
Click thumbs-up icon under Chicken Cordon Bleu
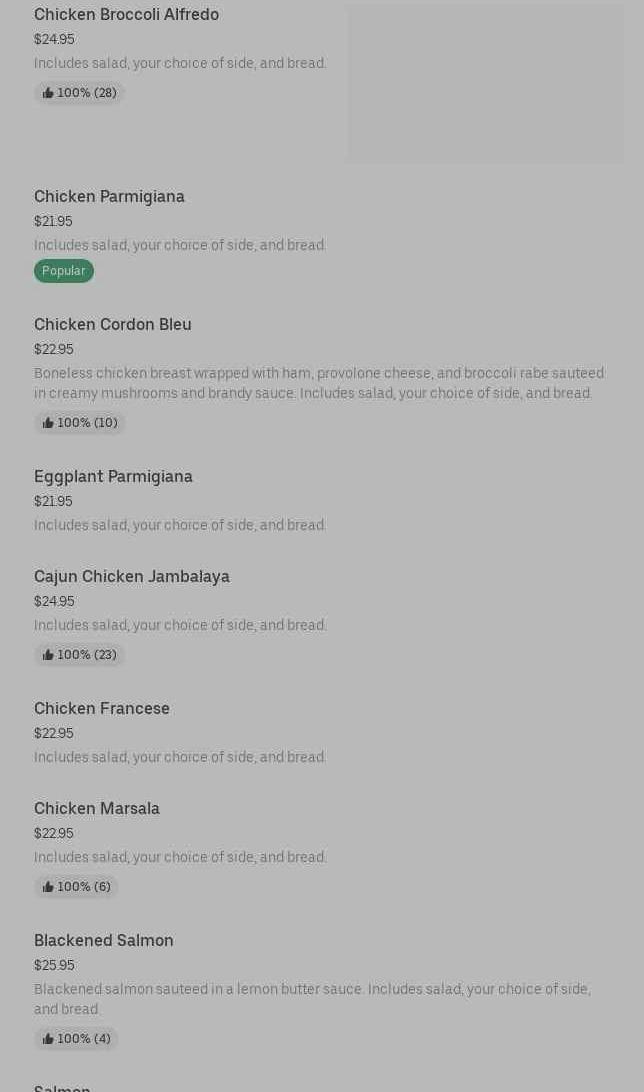[x=48, y=423]
